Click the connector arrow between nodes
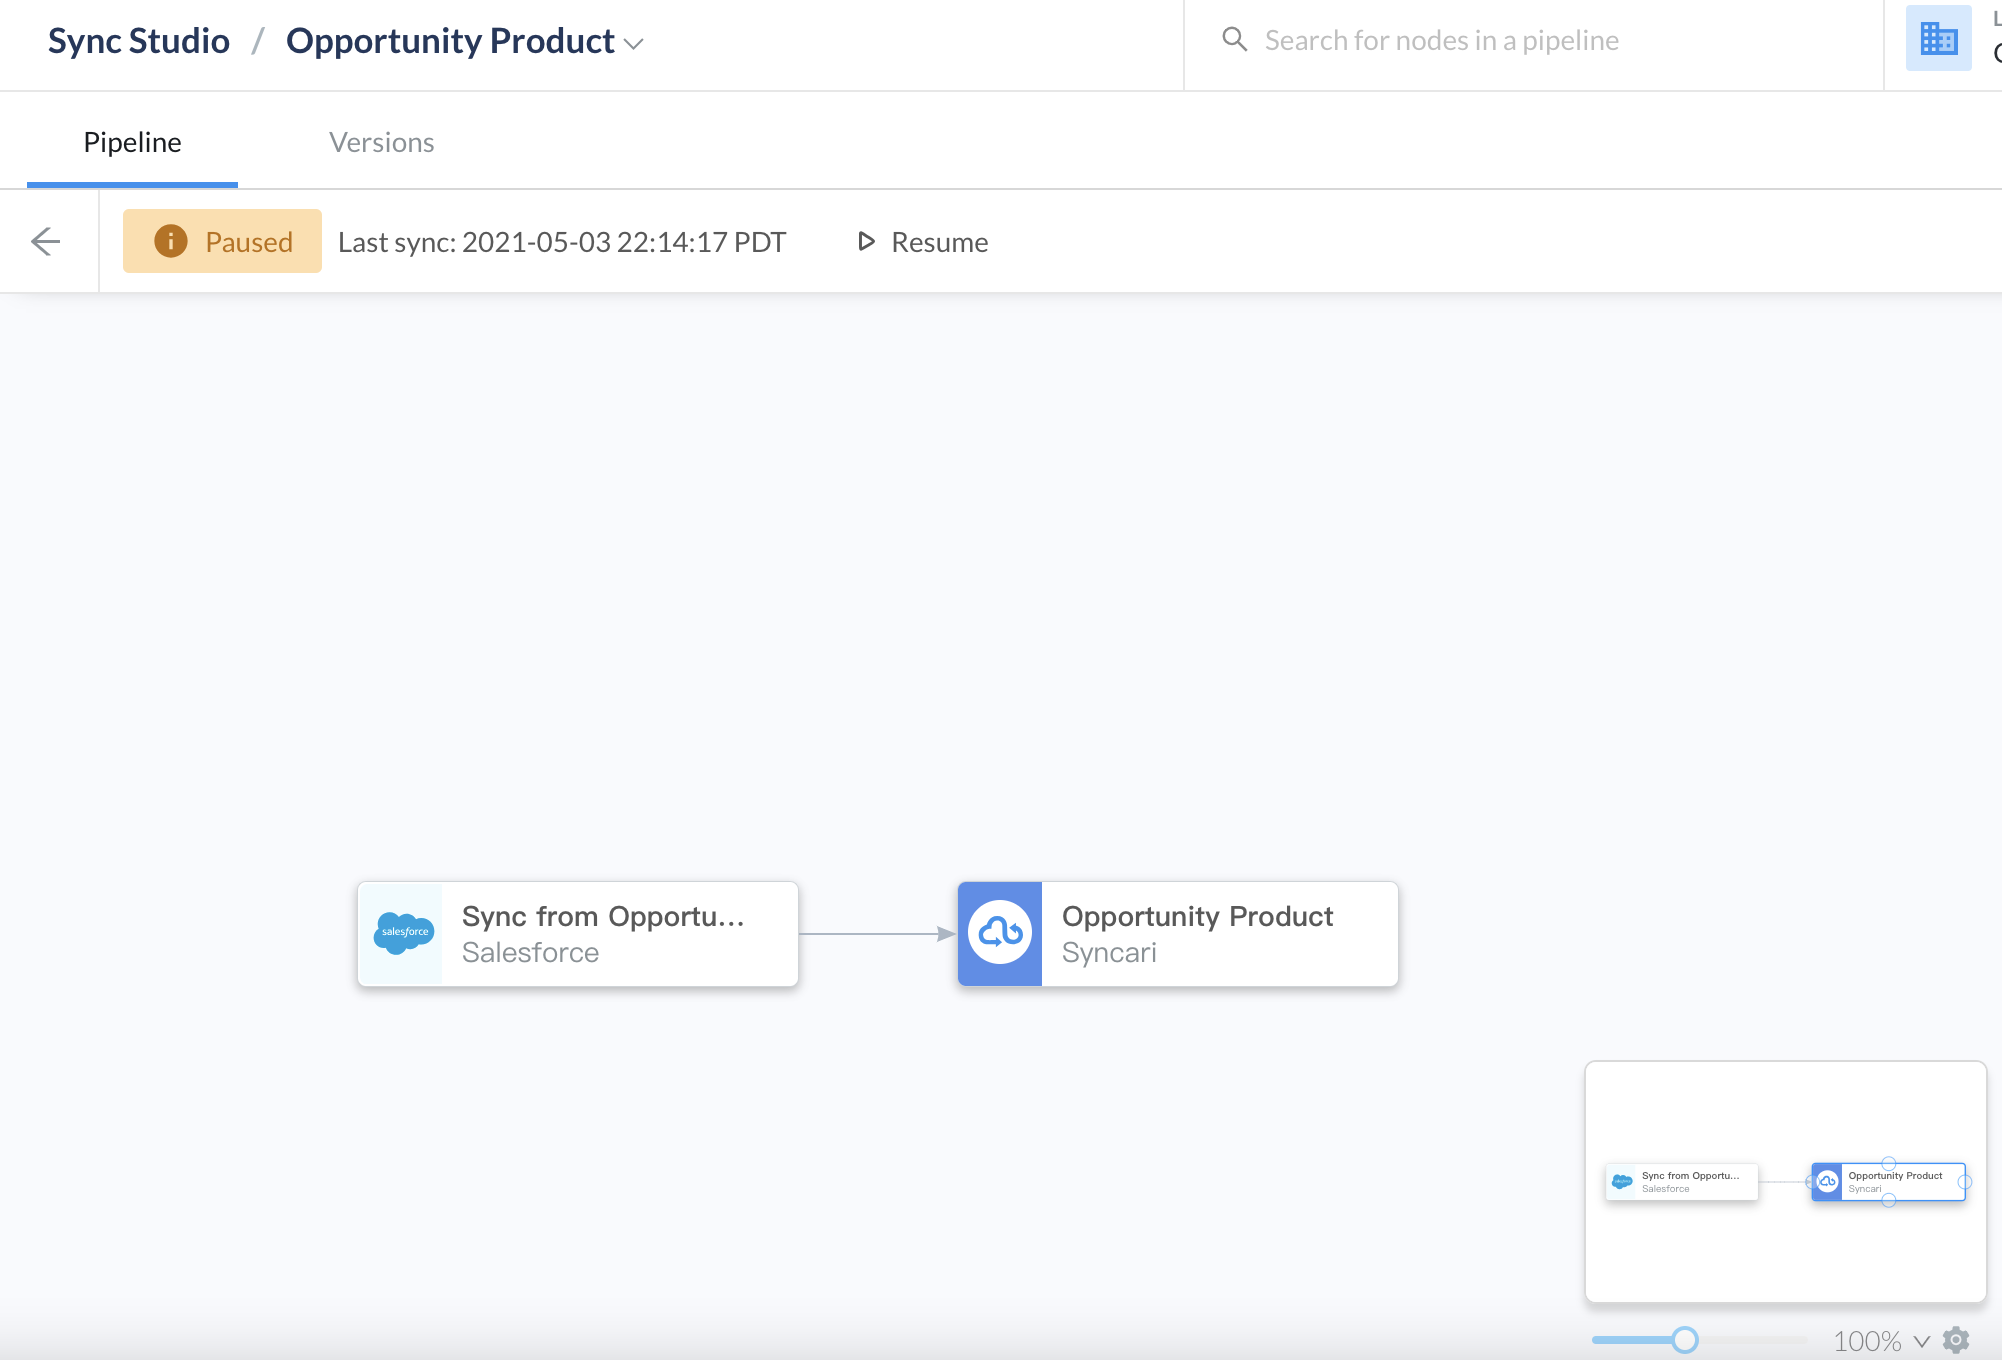Image resolution: width=2002 pixels, height=1360 pixels. (x=878, y=934)
